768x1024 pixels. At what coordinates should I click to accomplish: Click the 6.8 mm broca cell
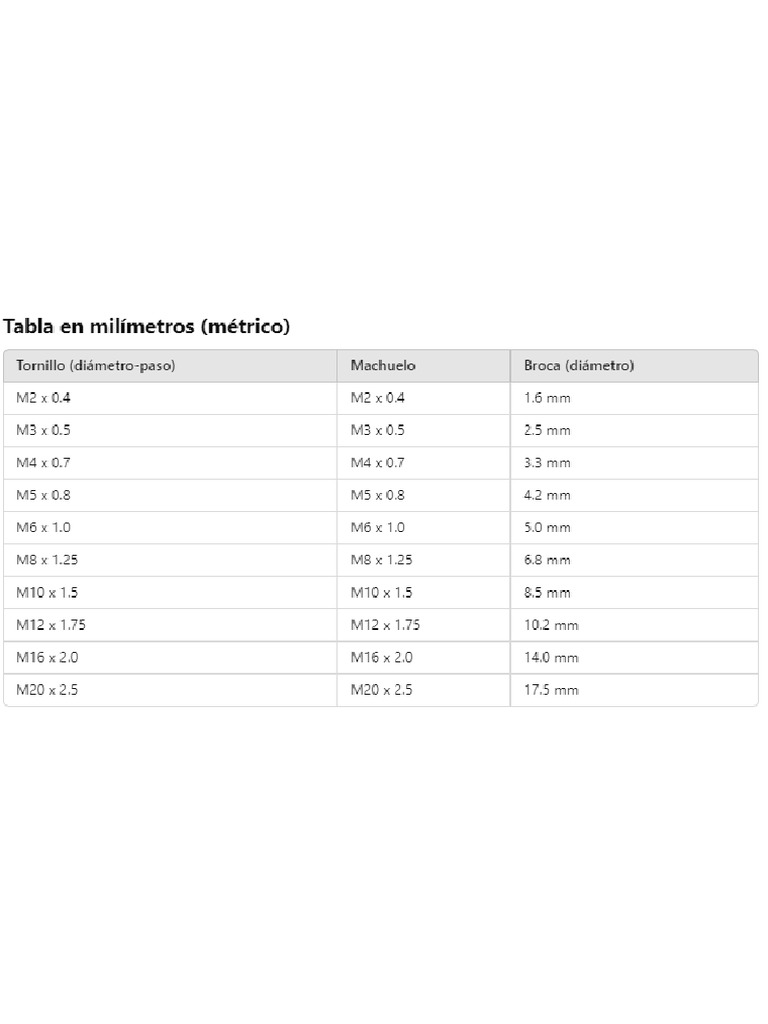(547, 560)
